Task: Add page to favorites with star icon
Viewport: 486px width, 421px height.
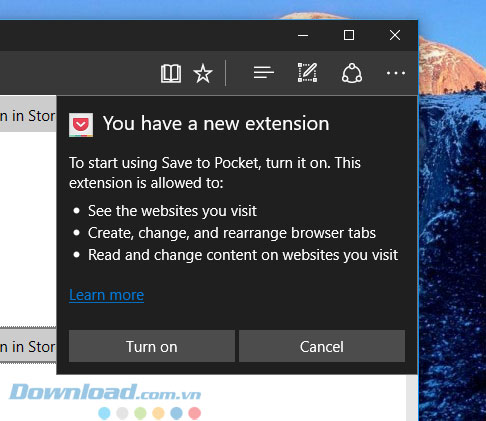Action: 203,73
